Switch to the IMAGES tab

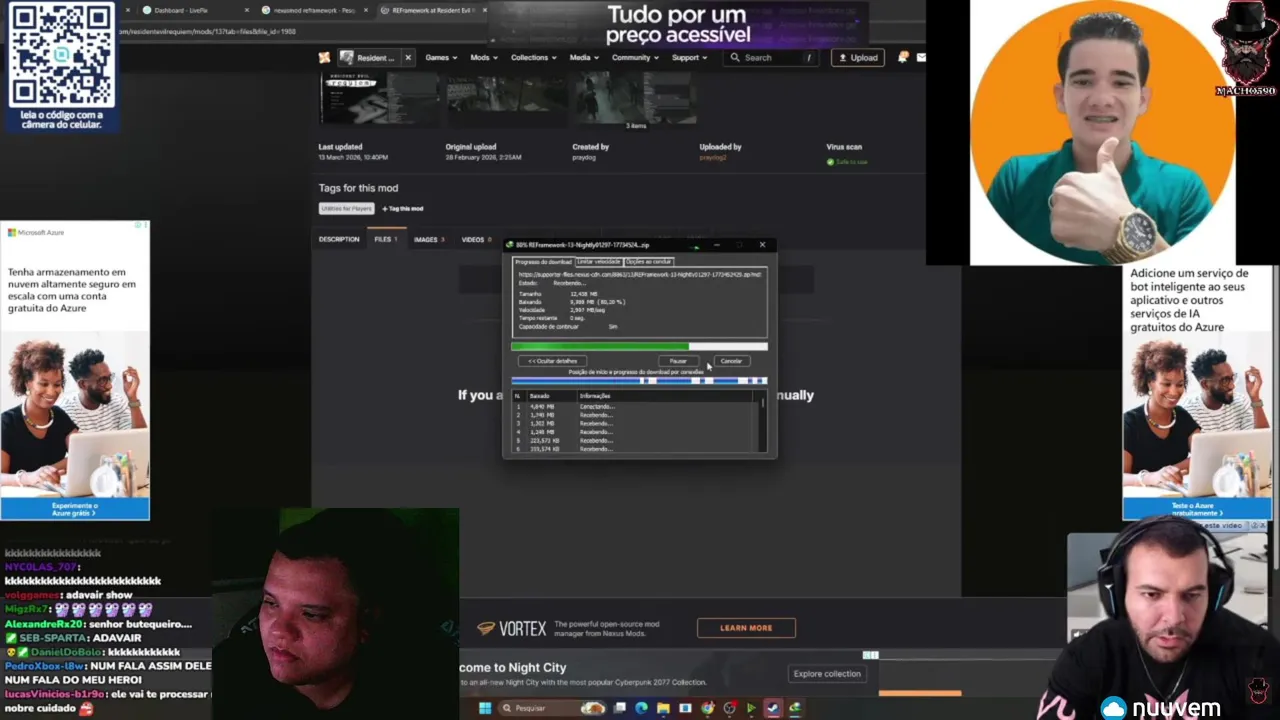[x=430, y=239]
